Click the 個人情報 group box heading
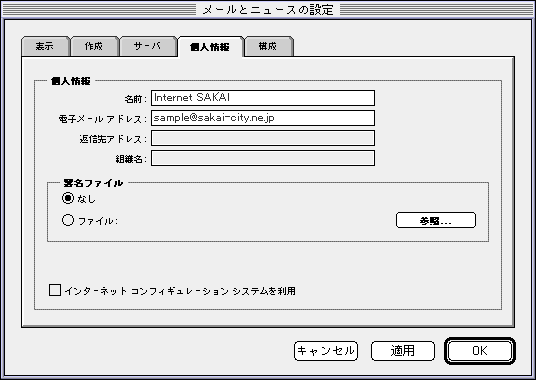The height and width of the screenshot is (380, 536). click(71, 81)
